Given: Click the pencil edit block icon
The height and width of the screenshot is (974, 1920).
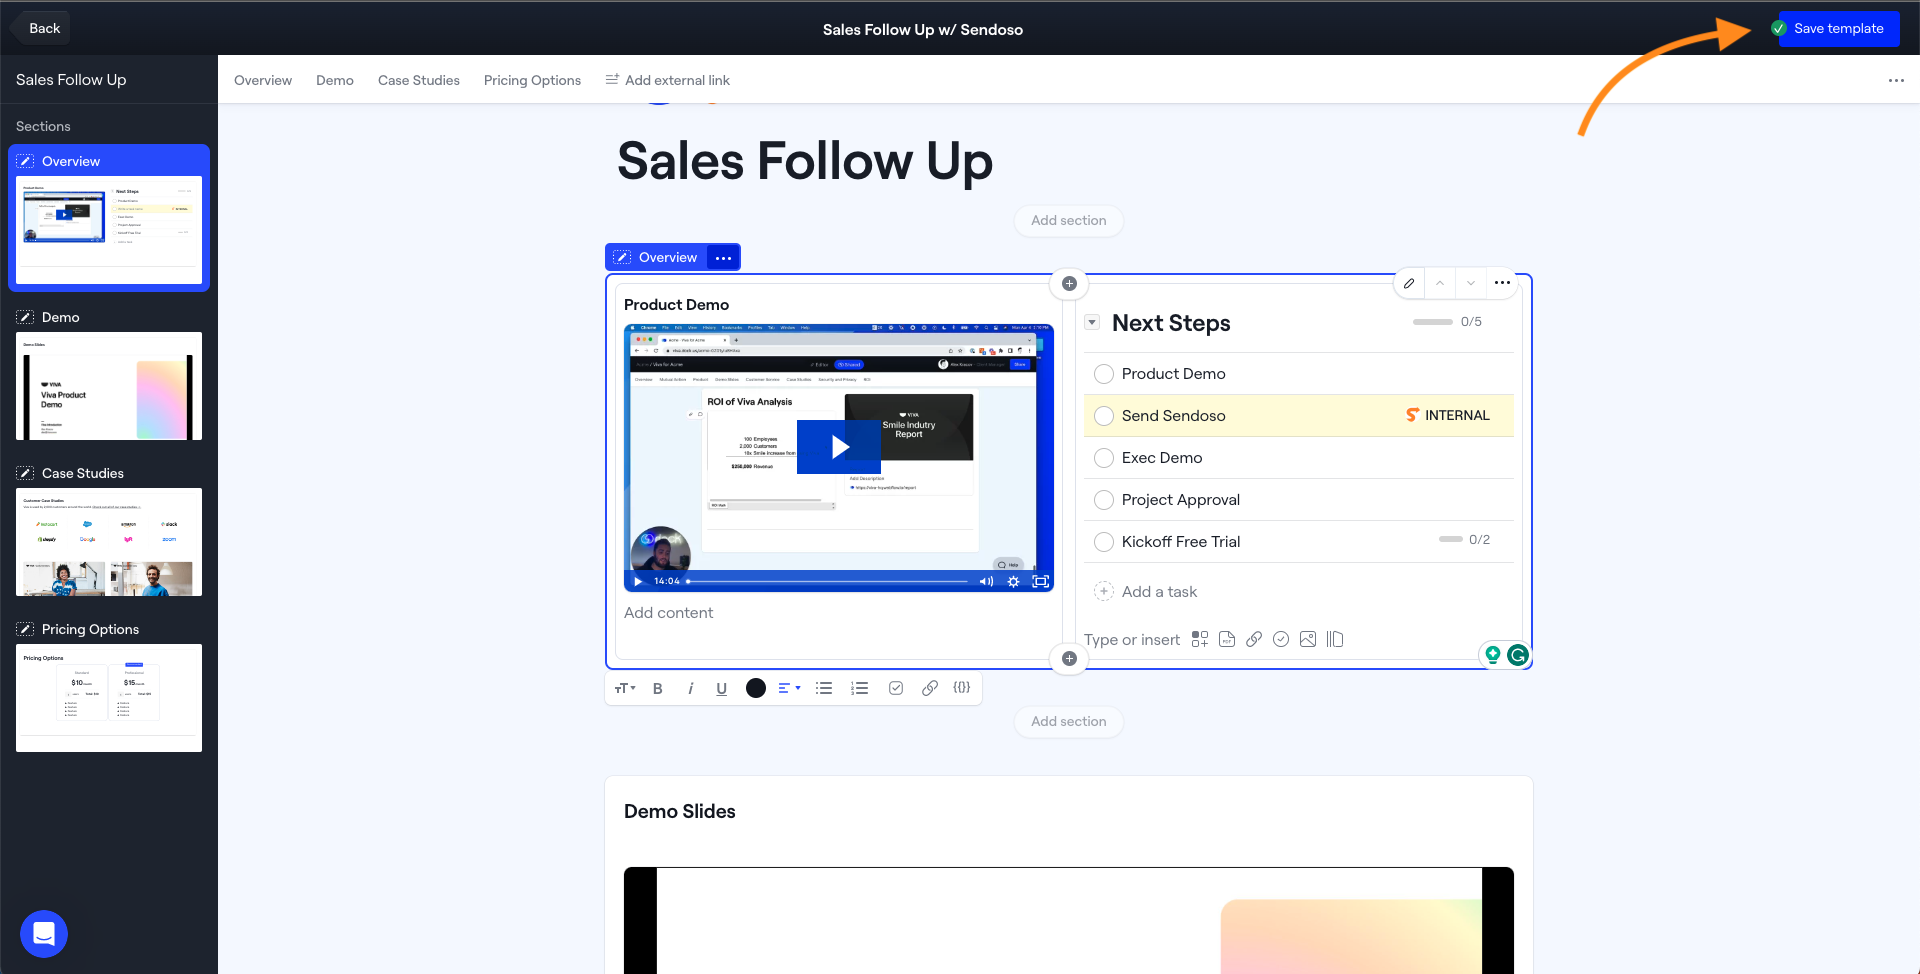Looking at the screenshot, I should [1409, 283].
